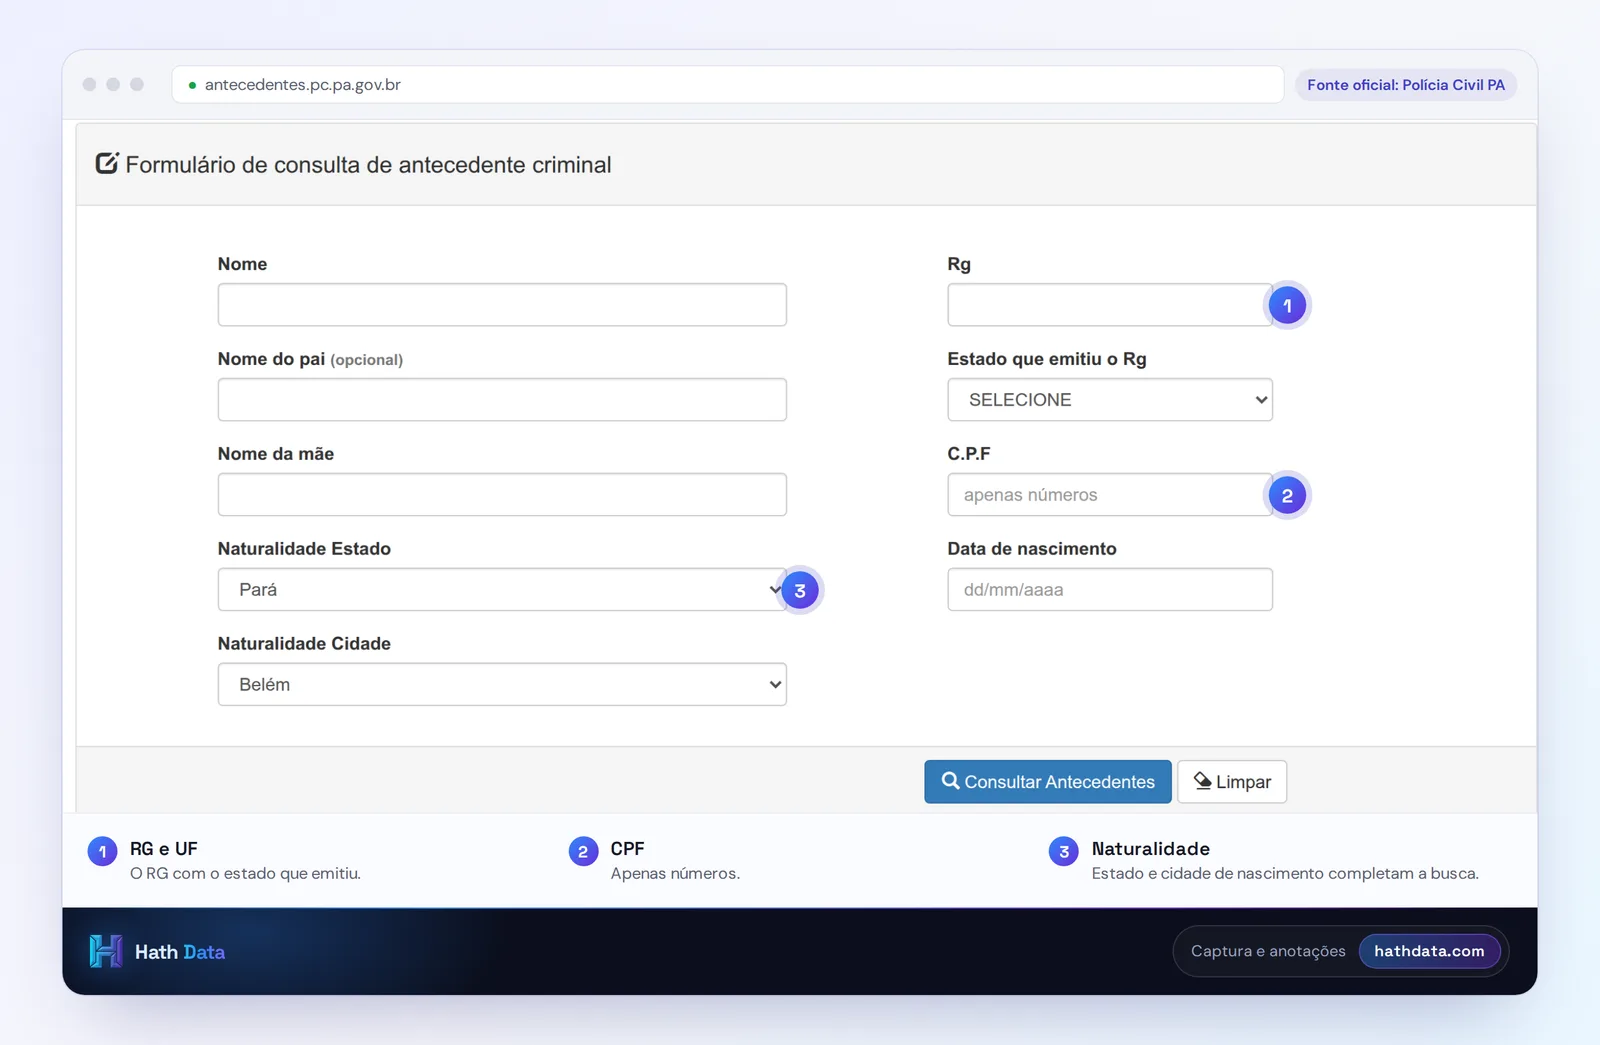Click the hathdata.com link
This screenshot has width=1600, height=1045.
[x=1429, y=951]
